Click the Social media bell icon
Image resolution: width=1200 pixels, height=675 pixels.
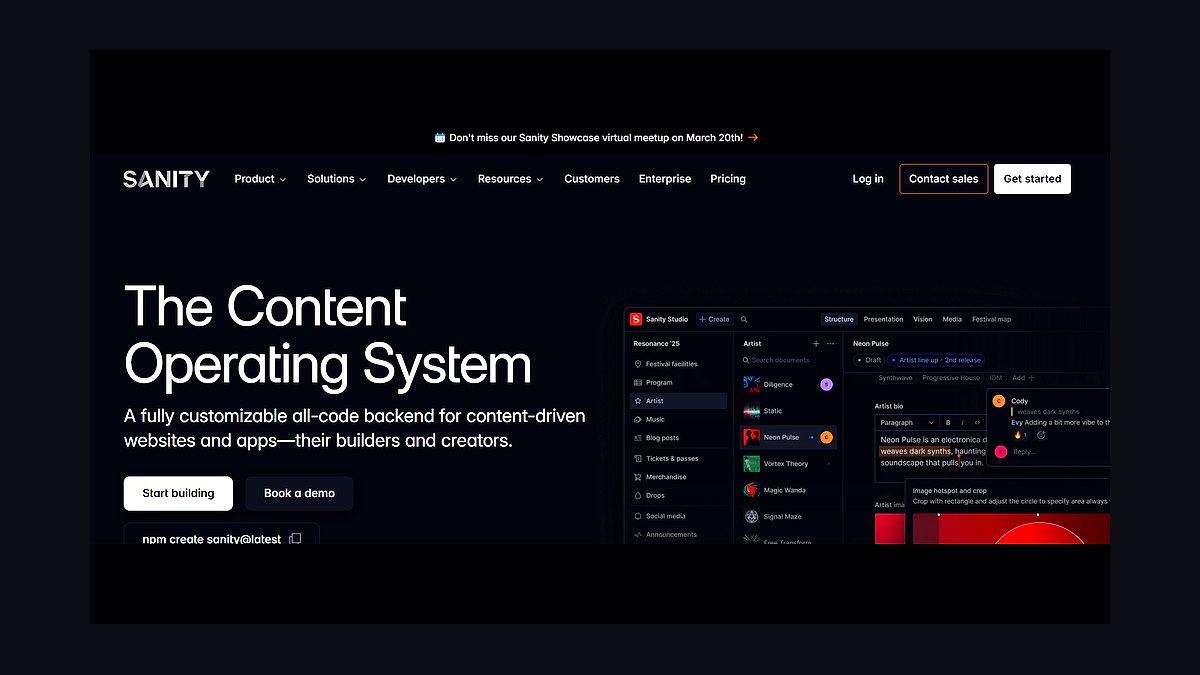638,516
